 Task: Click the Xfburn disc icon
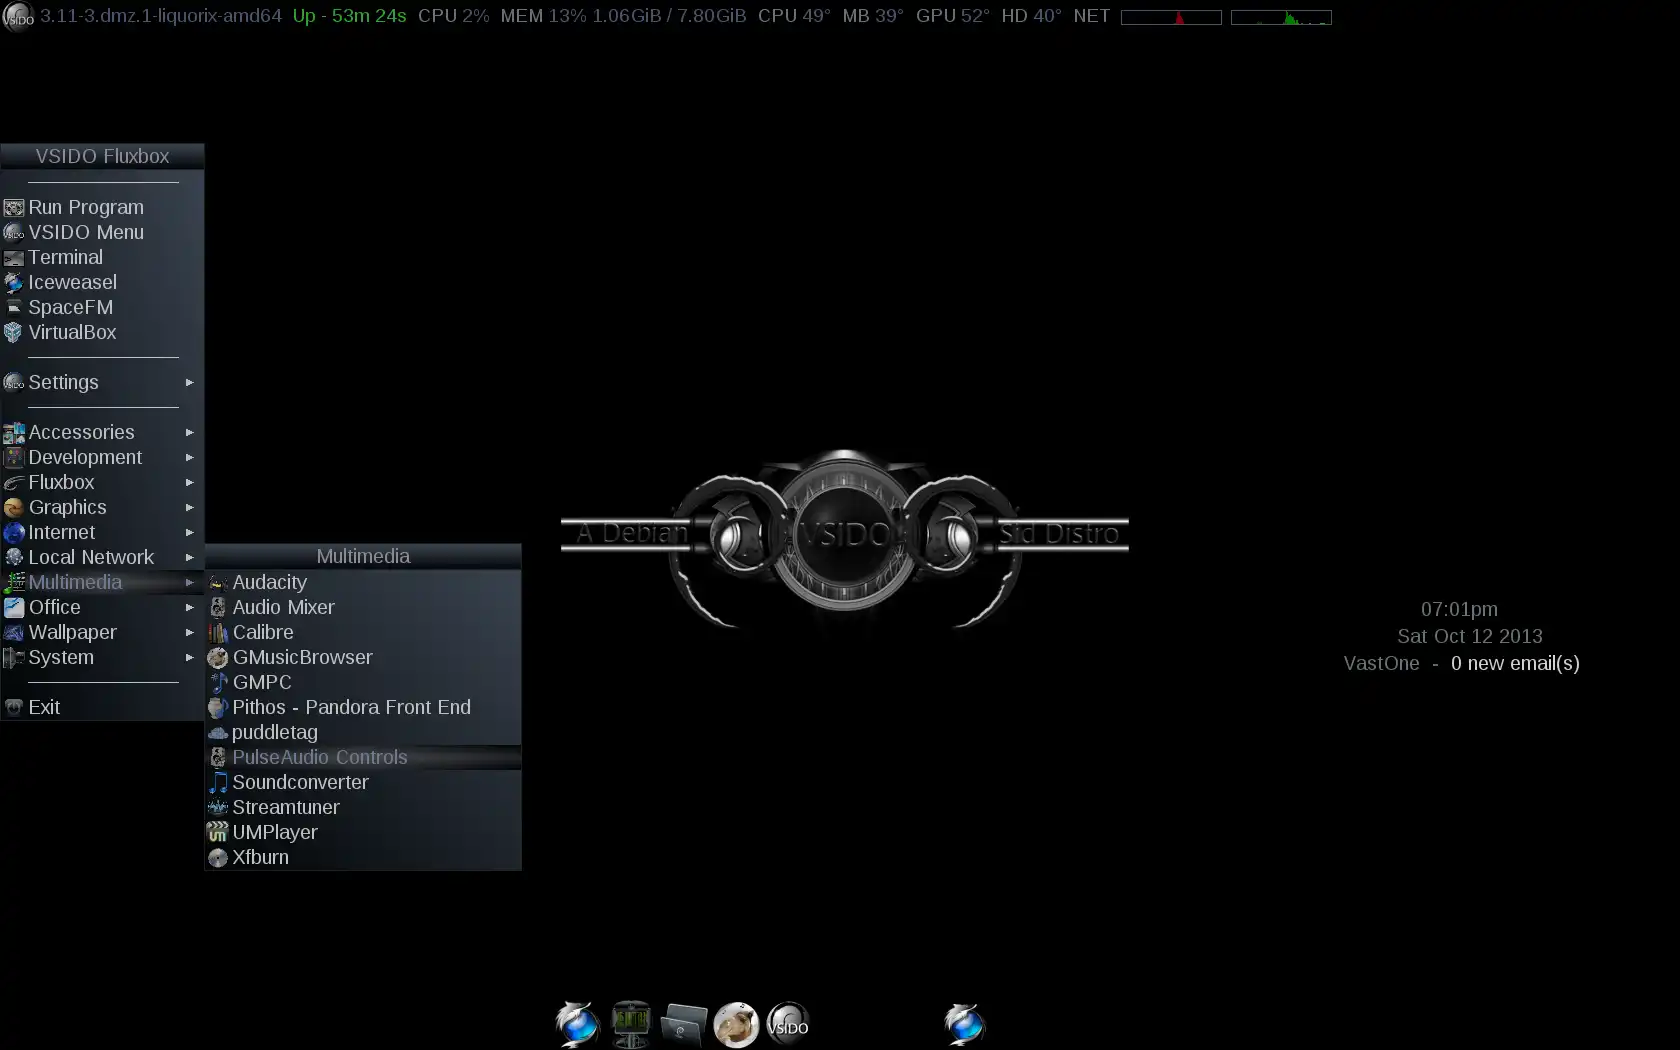218,858
